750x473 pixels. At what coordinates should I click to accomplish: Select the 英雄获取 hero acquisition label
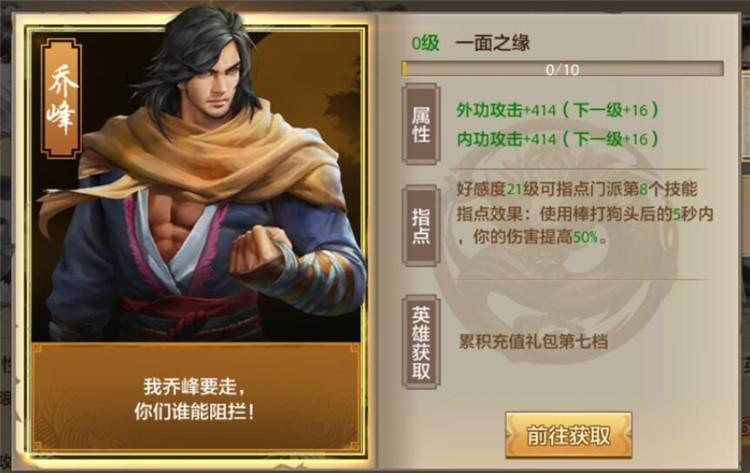coord(421,342)
